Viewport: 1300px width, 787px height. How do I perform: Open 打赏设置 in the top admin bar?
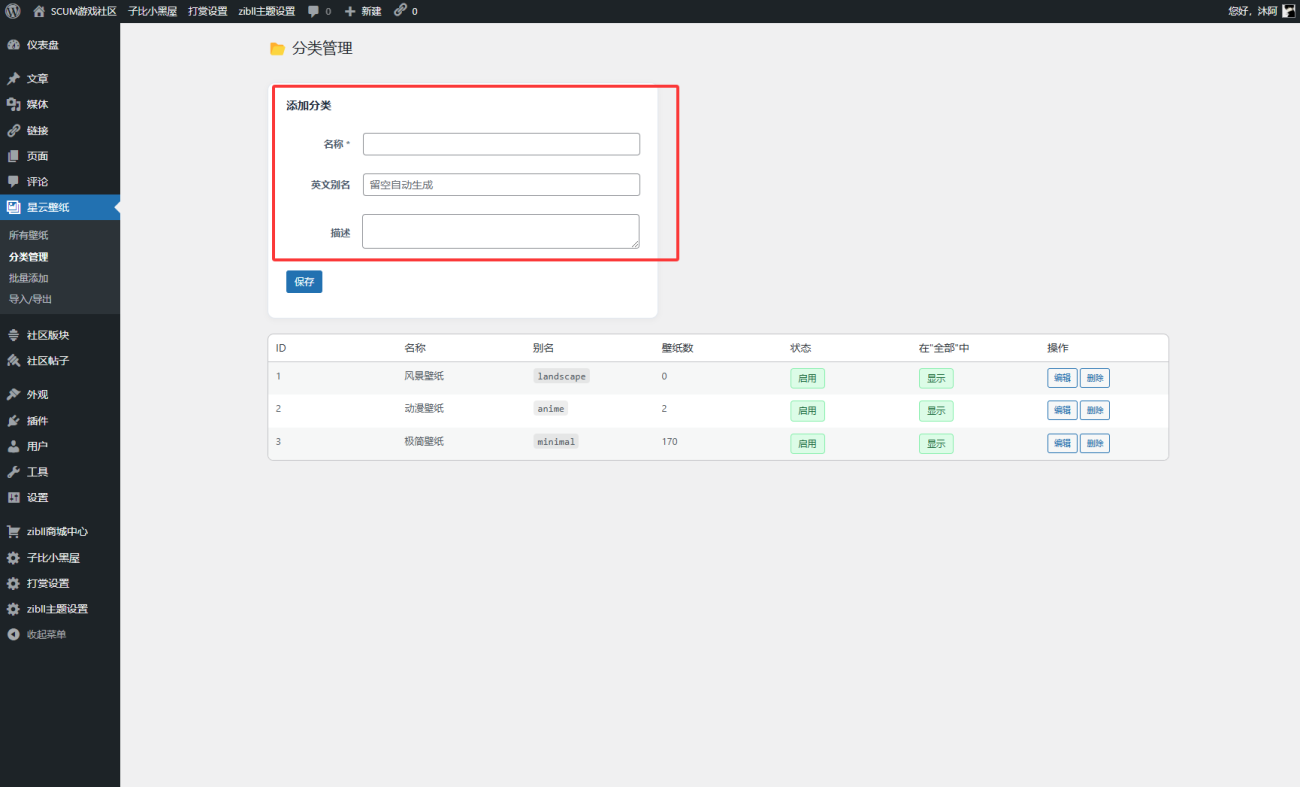tap(208, 11)
